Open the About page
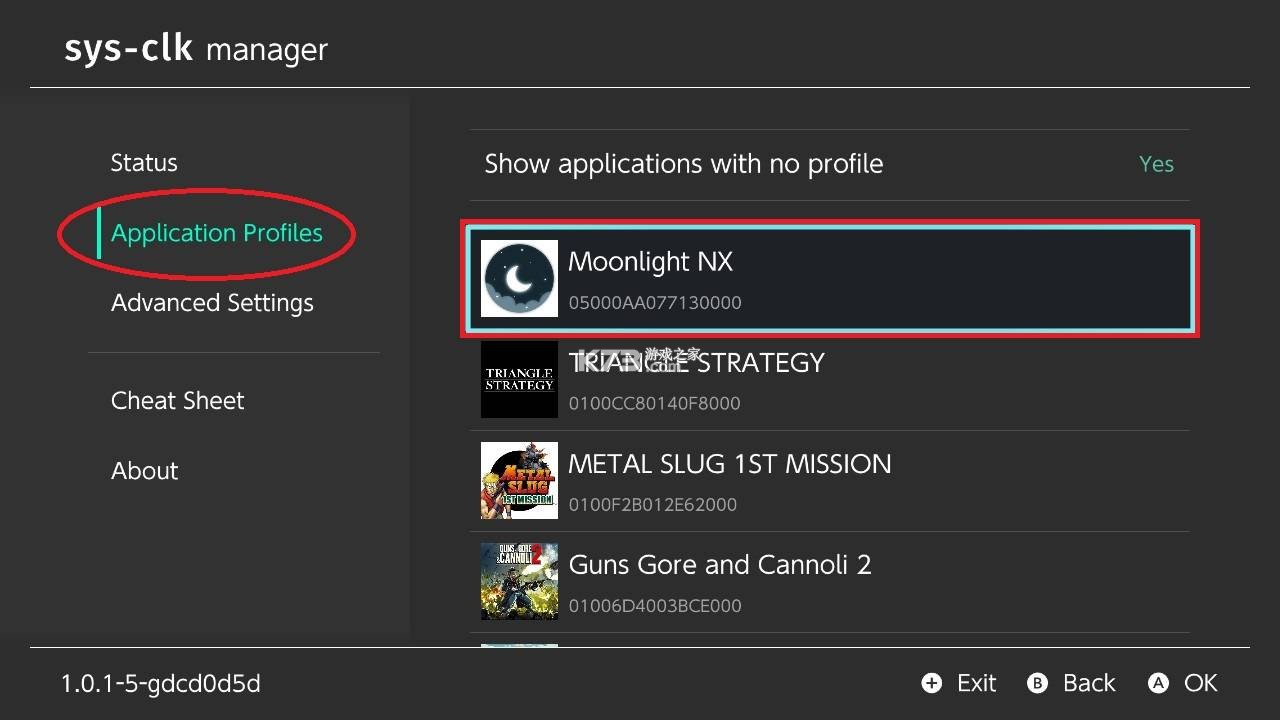 click(x=144, y=470)
